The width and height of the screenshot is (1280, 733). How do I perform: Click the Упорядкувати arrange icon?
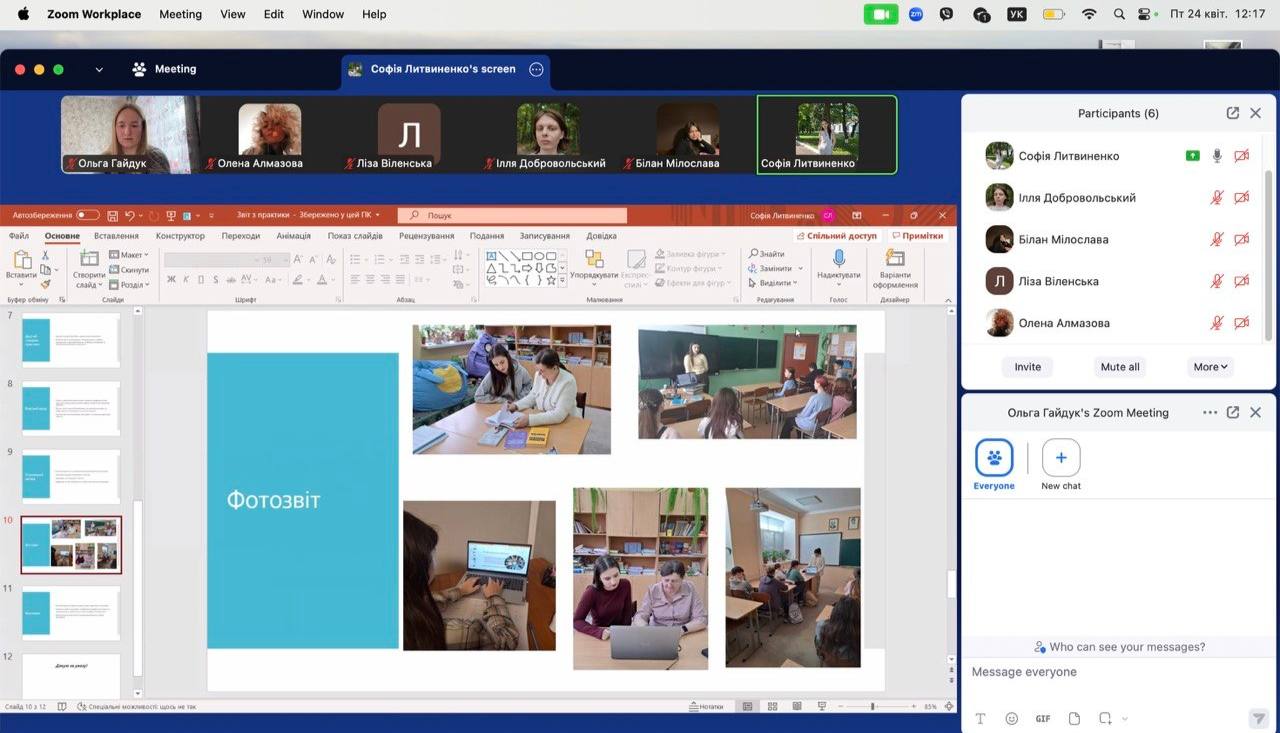click(594, 259)
